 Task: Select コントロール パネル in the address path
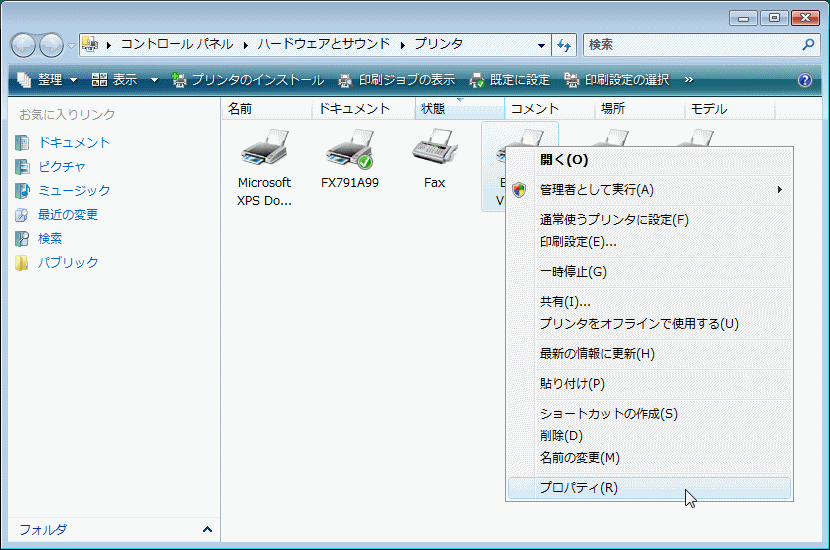coord(177,44)
